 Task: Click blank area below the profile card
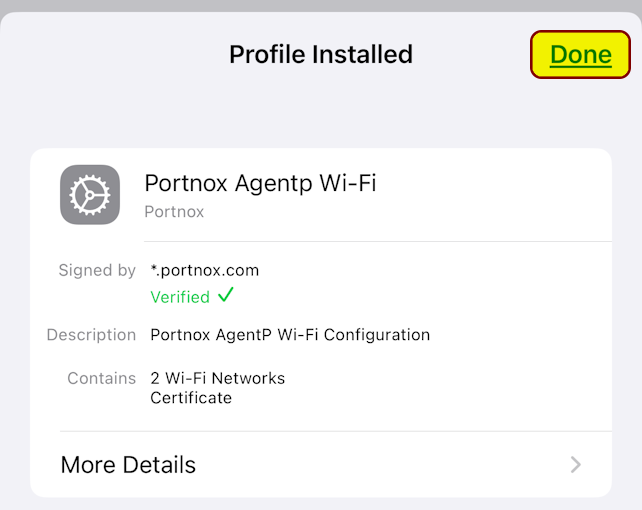click(321, 504)
